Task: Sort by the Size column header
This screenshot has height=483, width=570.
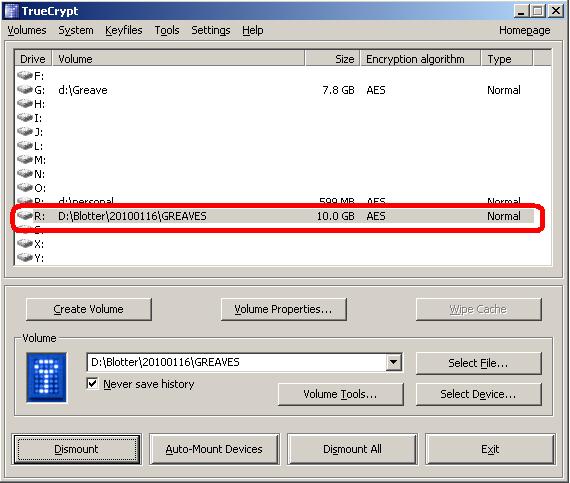Action: 333,59
